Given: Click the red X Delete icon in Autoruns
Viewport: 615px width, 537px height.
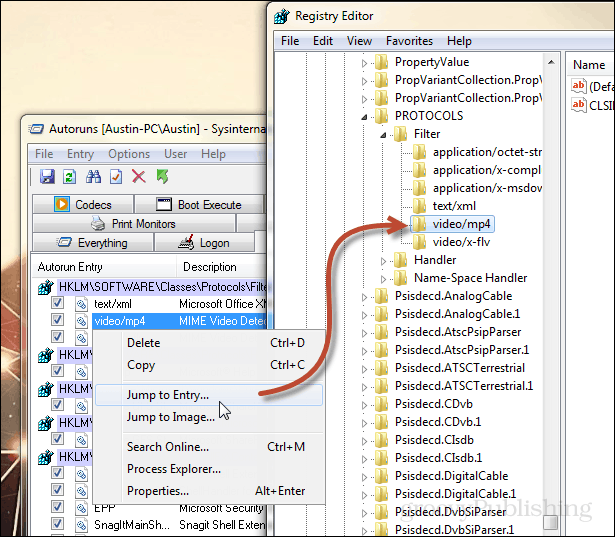Looking at the screenshot, I should point(139,177).
